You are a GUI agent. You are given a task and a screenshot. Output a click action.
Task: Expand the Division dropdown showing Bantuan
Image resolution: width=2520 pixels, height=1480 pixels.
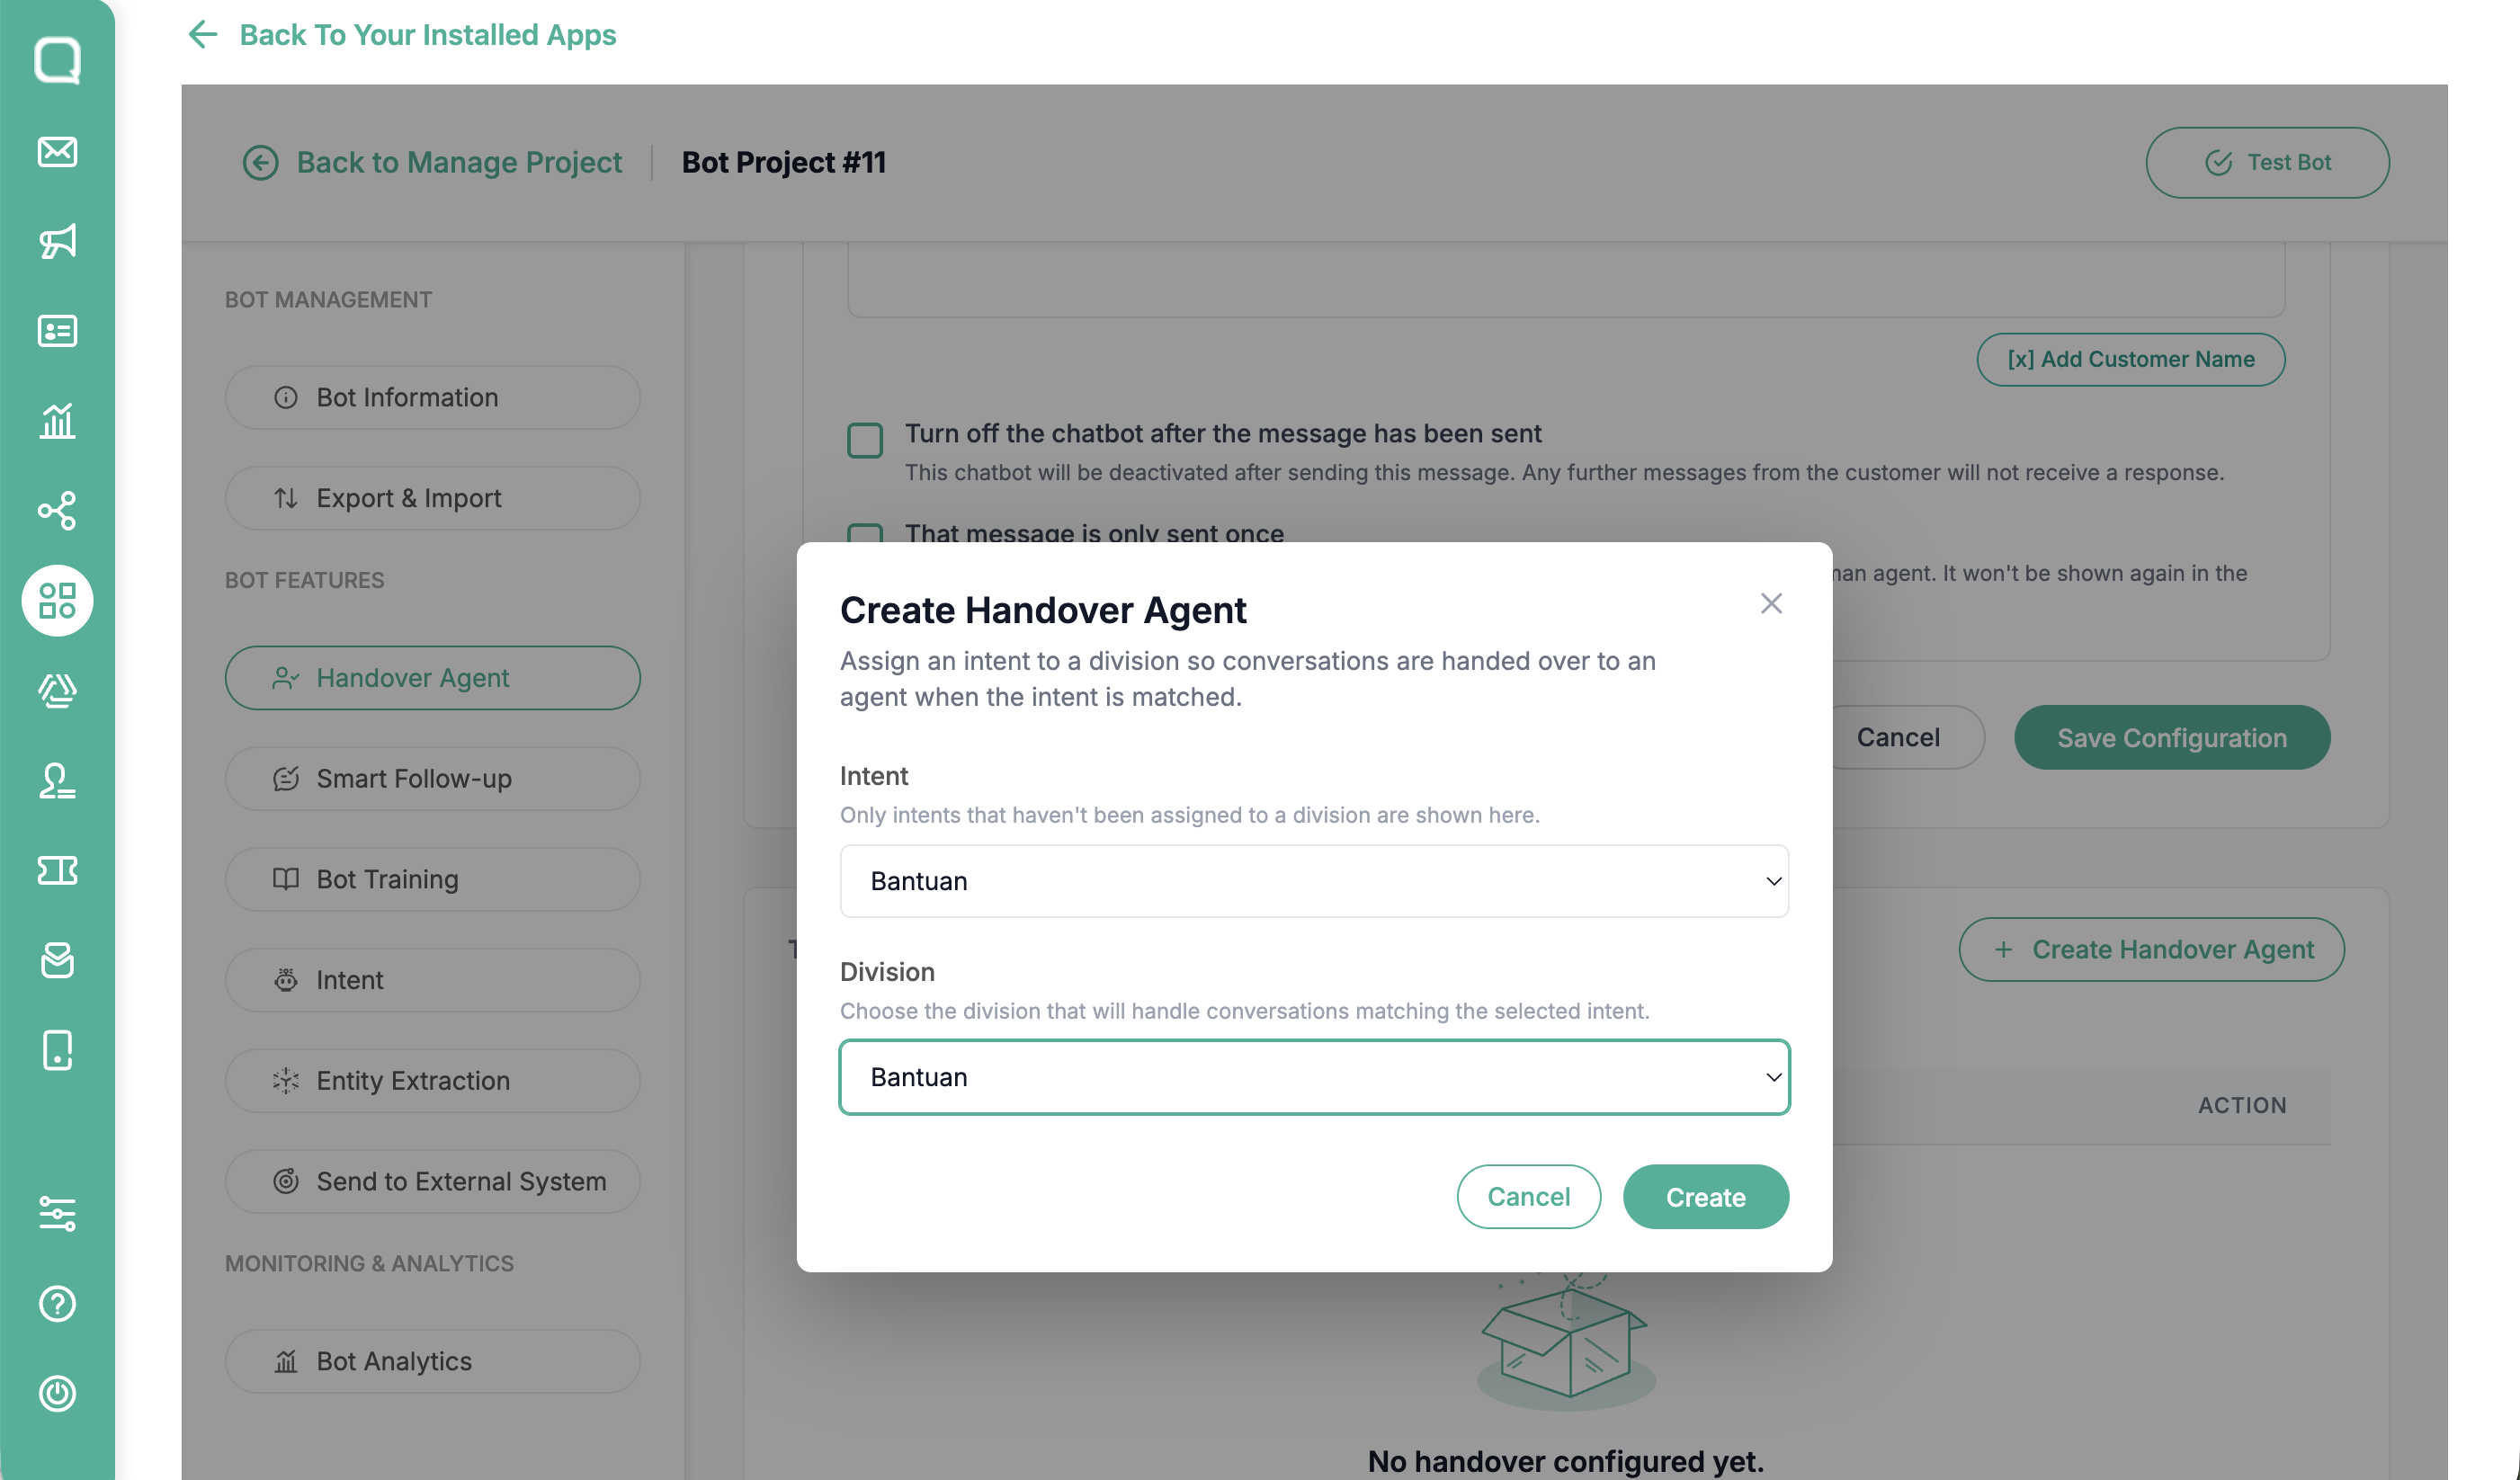[1313, 1076]
